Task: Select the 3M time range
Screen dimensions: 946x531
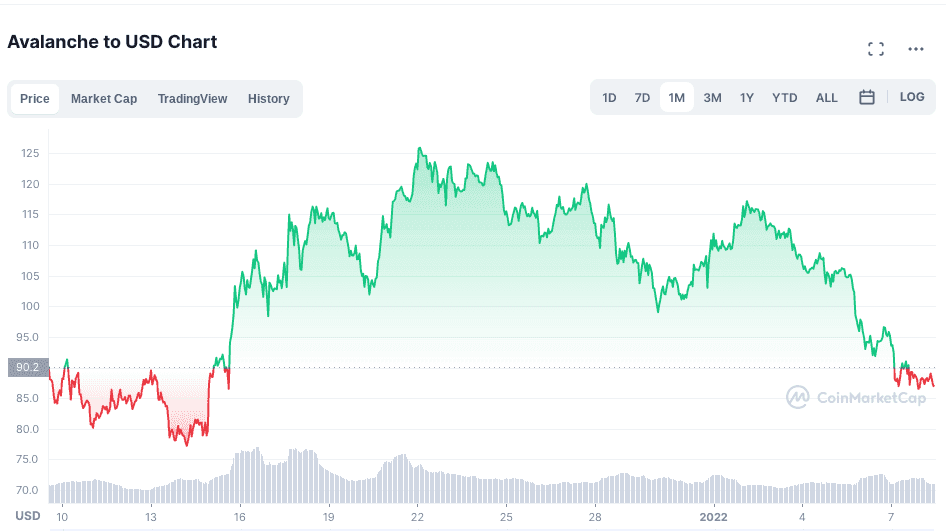Action: pyautogui.click(x=712, y=98)
